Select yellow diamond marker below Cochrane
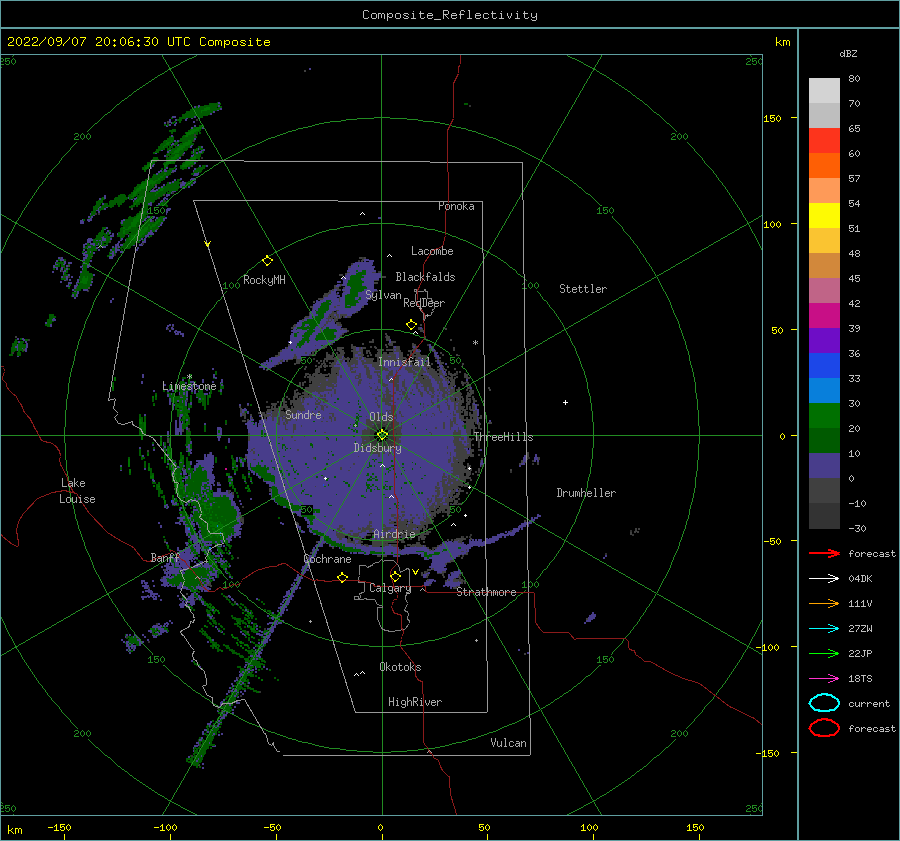This screenshot has height=841, width=900. coord(343,578)
